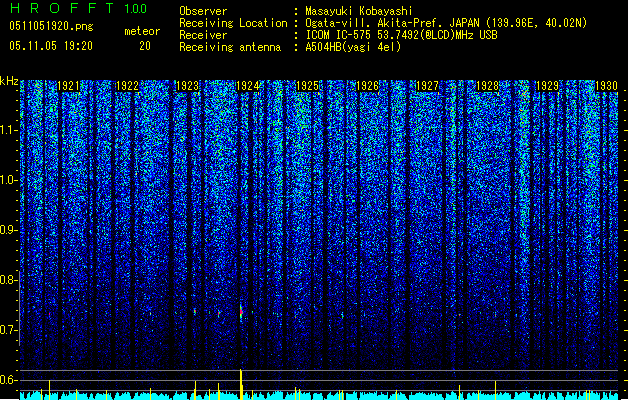Screen dimensions: 629x400
Task: Click the 1923 time marker
Action: 187,86
